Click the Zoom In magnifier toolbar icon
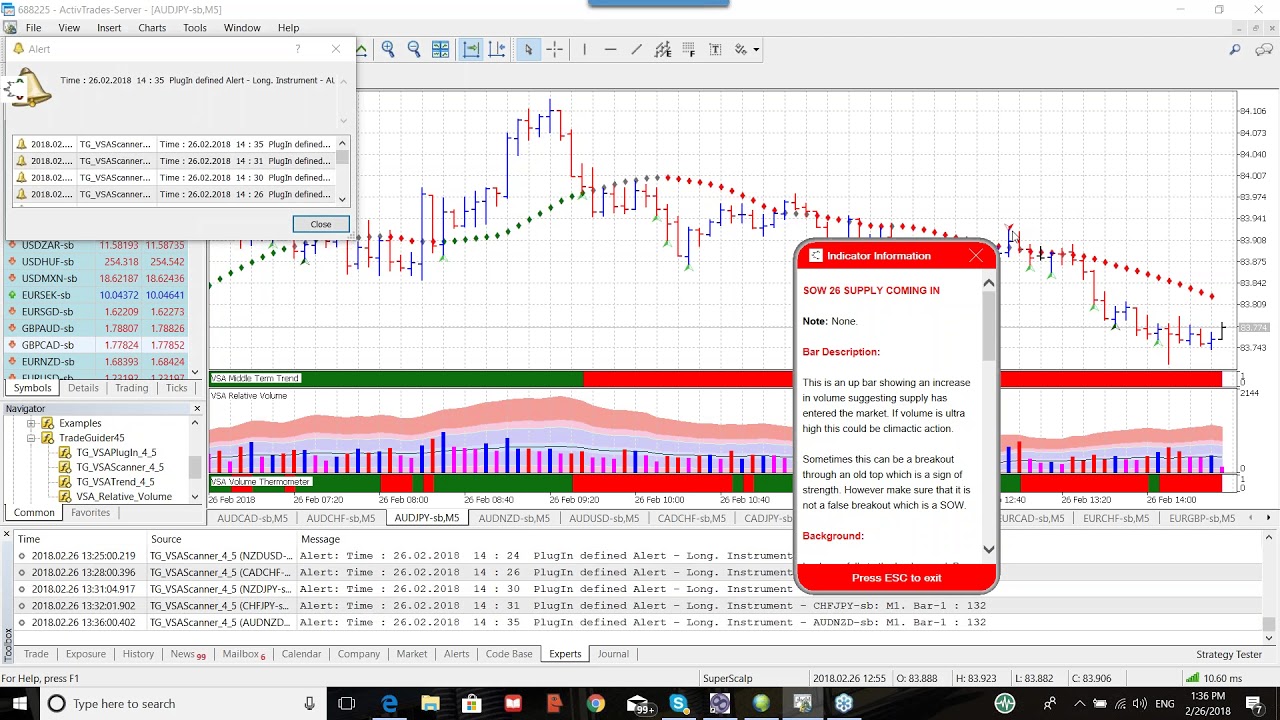Image resolution: width=1280 pixels, height=720 pixels. [388, 49]
